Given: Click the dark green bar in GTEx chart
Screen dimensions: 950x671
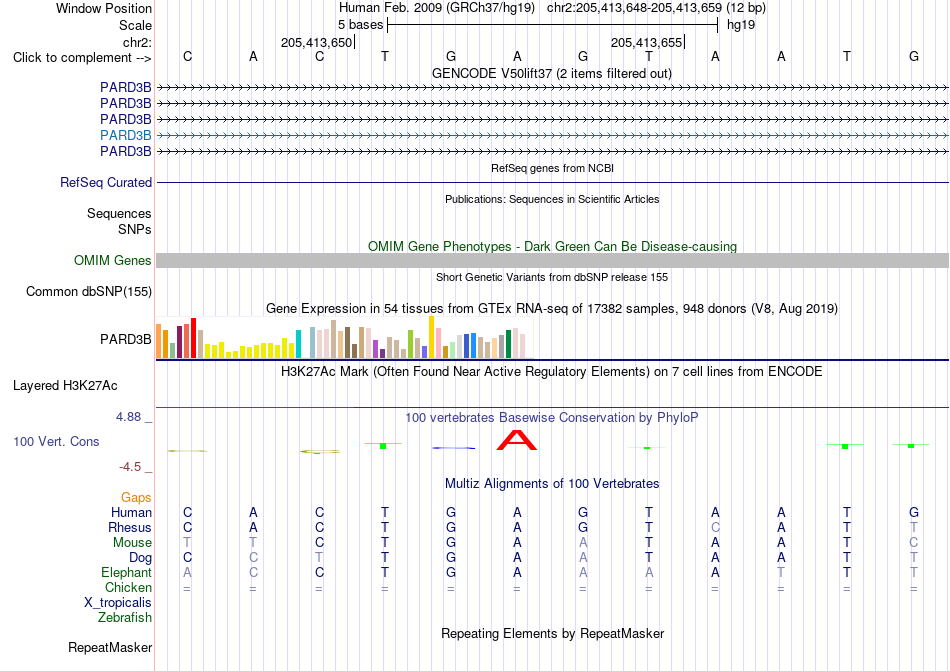Looking at the screenshot, I should click(508, 344).
